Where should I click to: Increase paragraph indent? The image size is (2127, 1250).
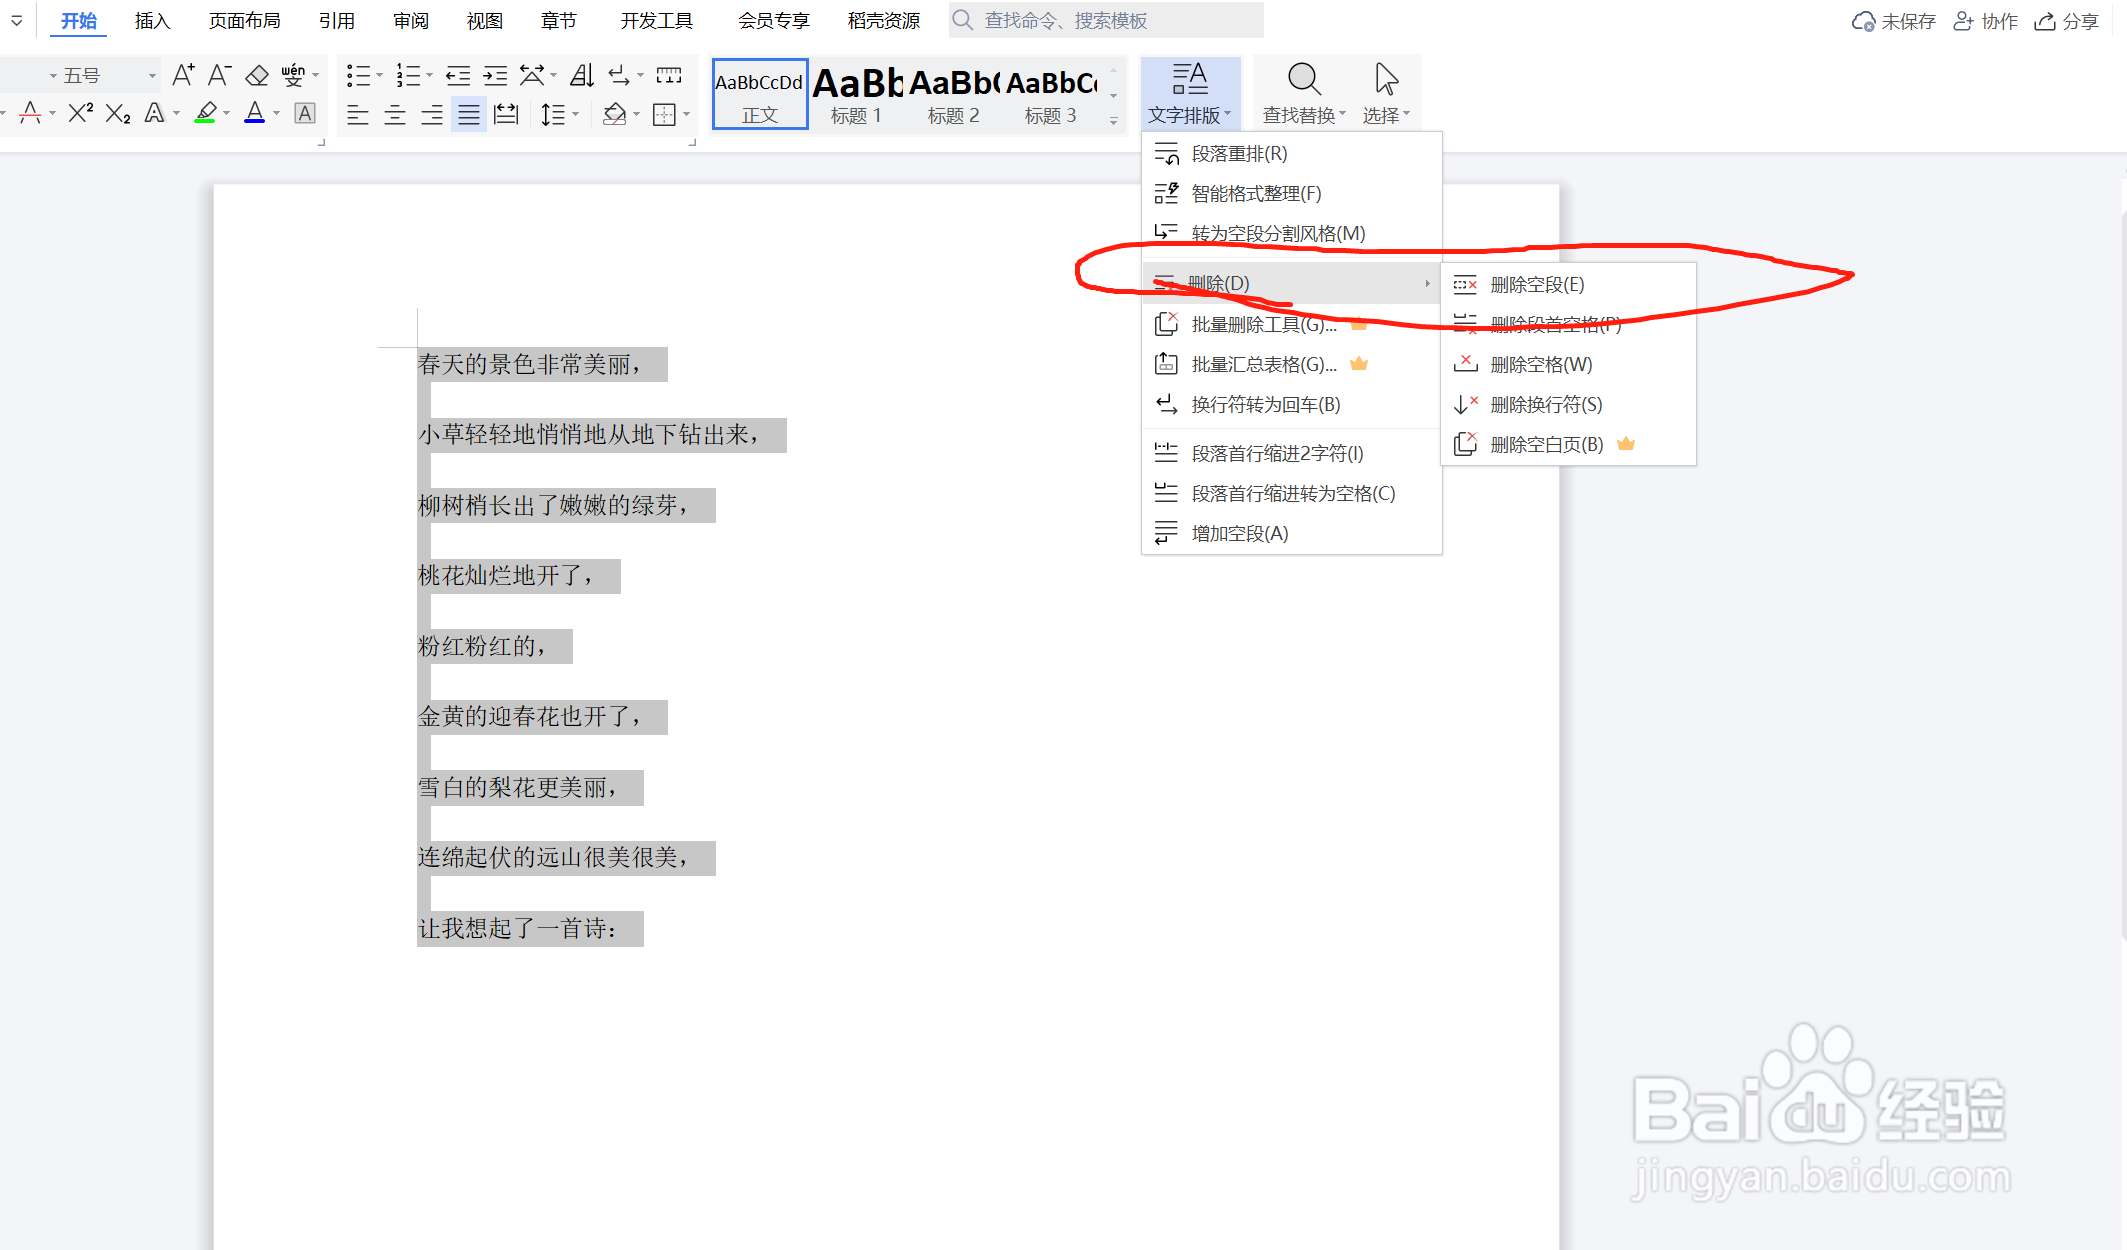pyautogui.click(x=495, y=75)
